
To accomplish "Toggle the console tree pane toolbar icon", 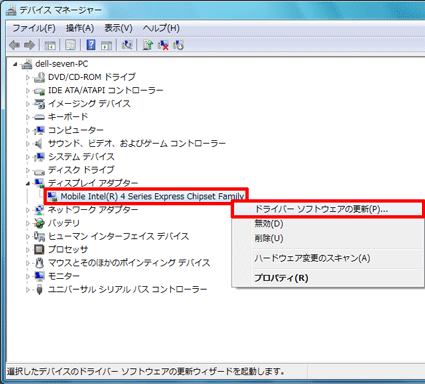I will coord(50,45).
